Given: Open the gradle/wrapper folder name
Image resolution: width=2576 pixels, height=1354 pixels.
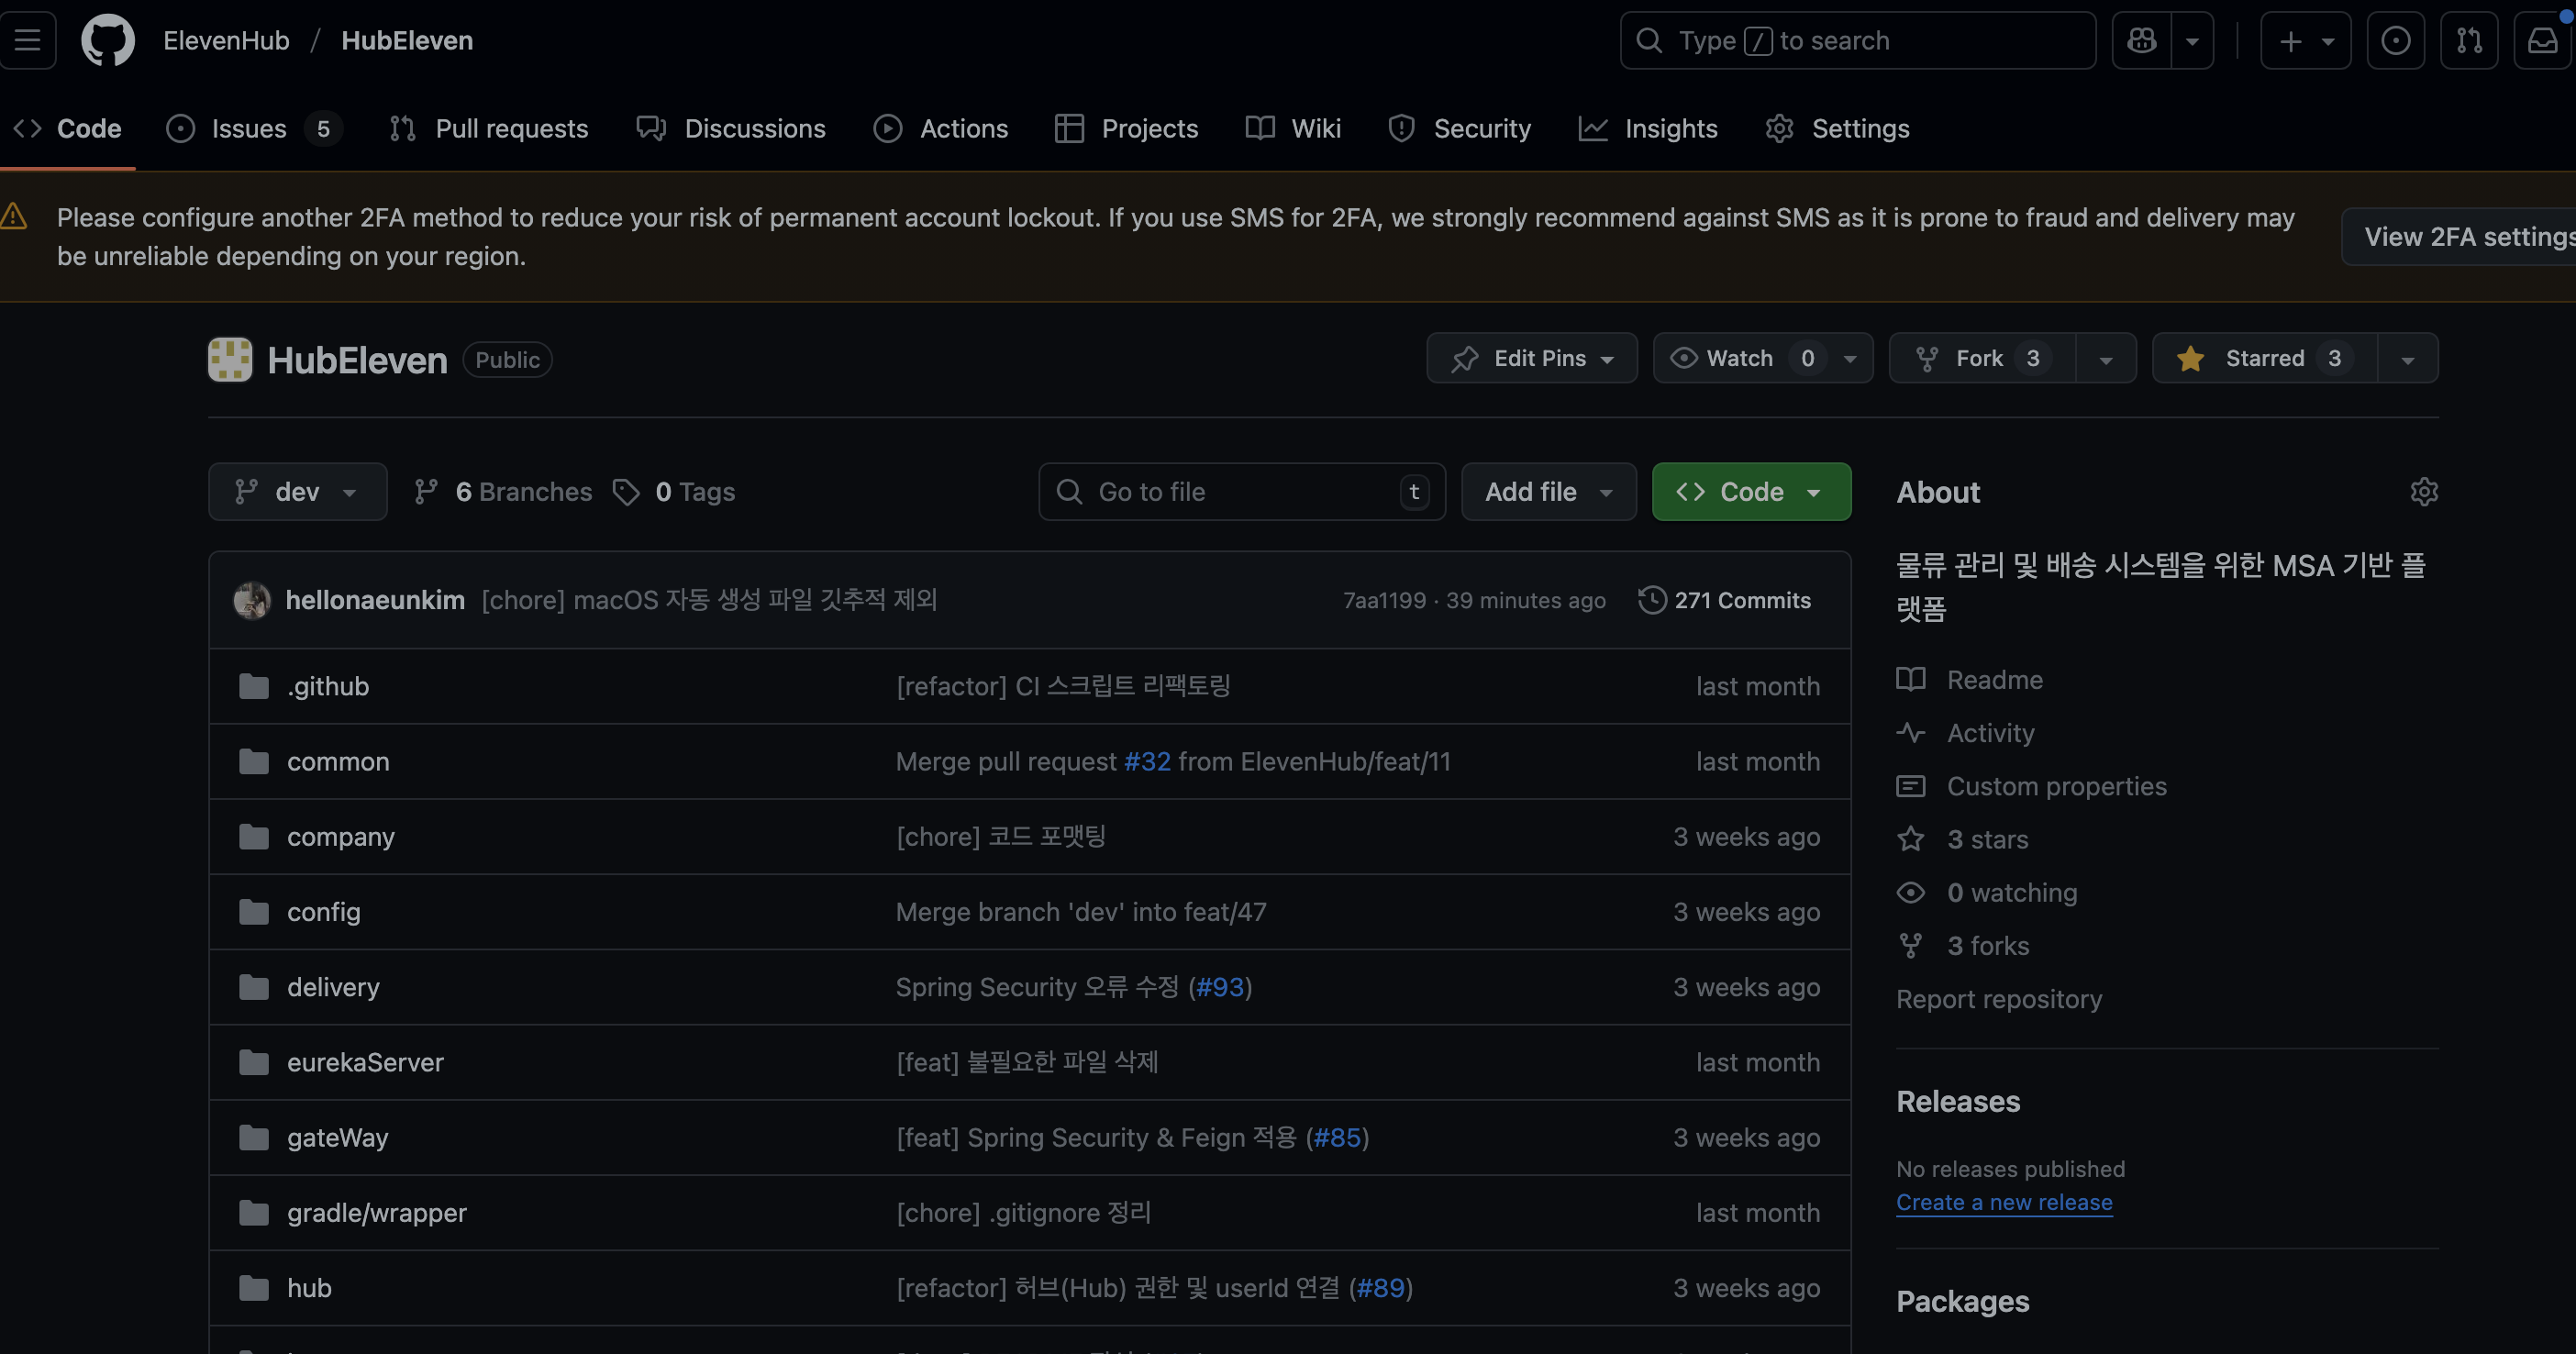Looking at the screenshot, I should point(376,1213).
